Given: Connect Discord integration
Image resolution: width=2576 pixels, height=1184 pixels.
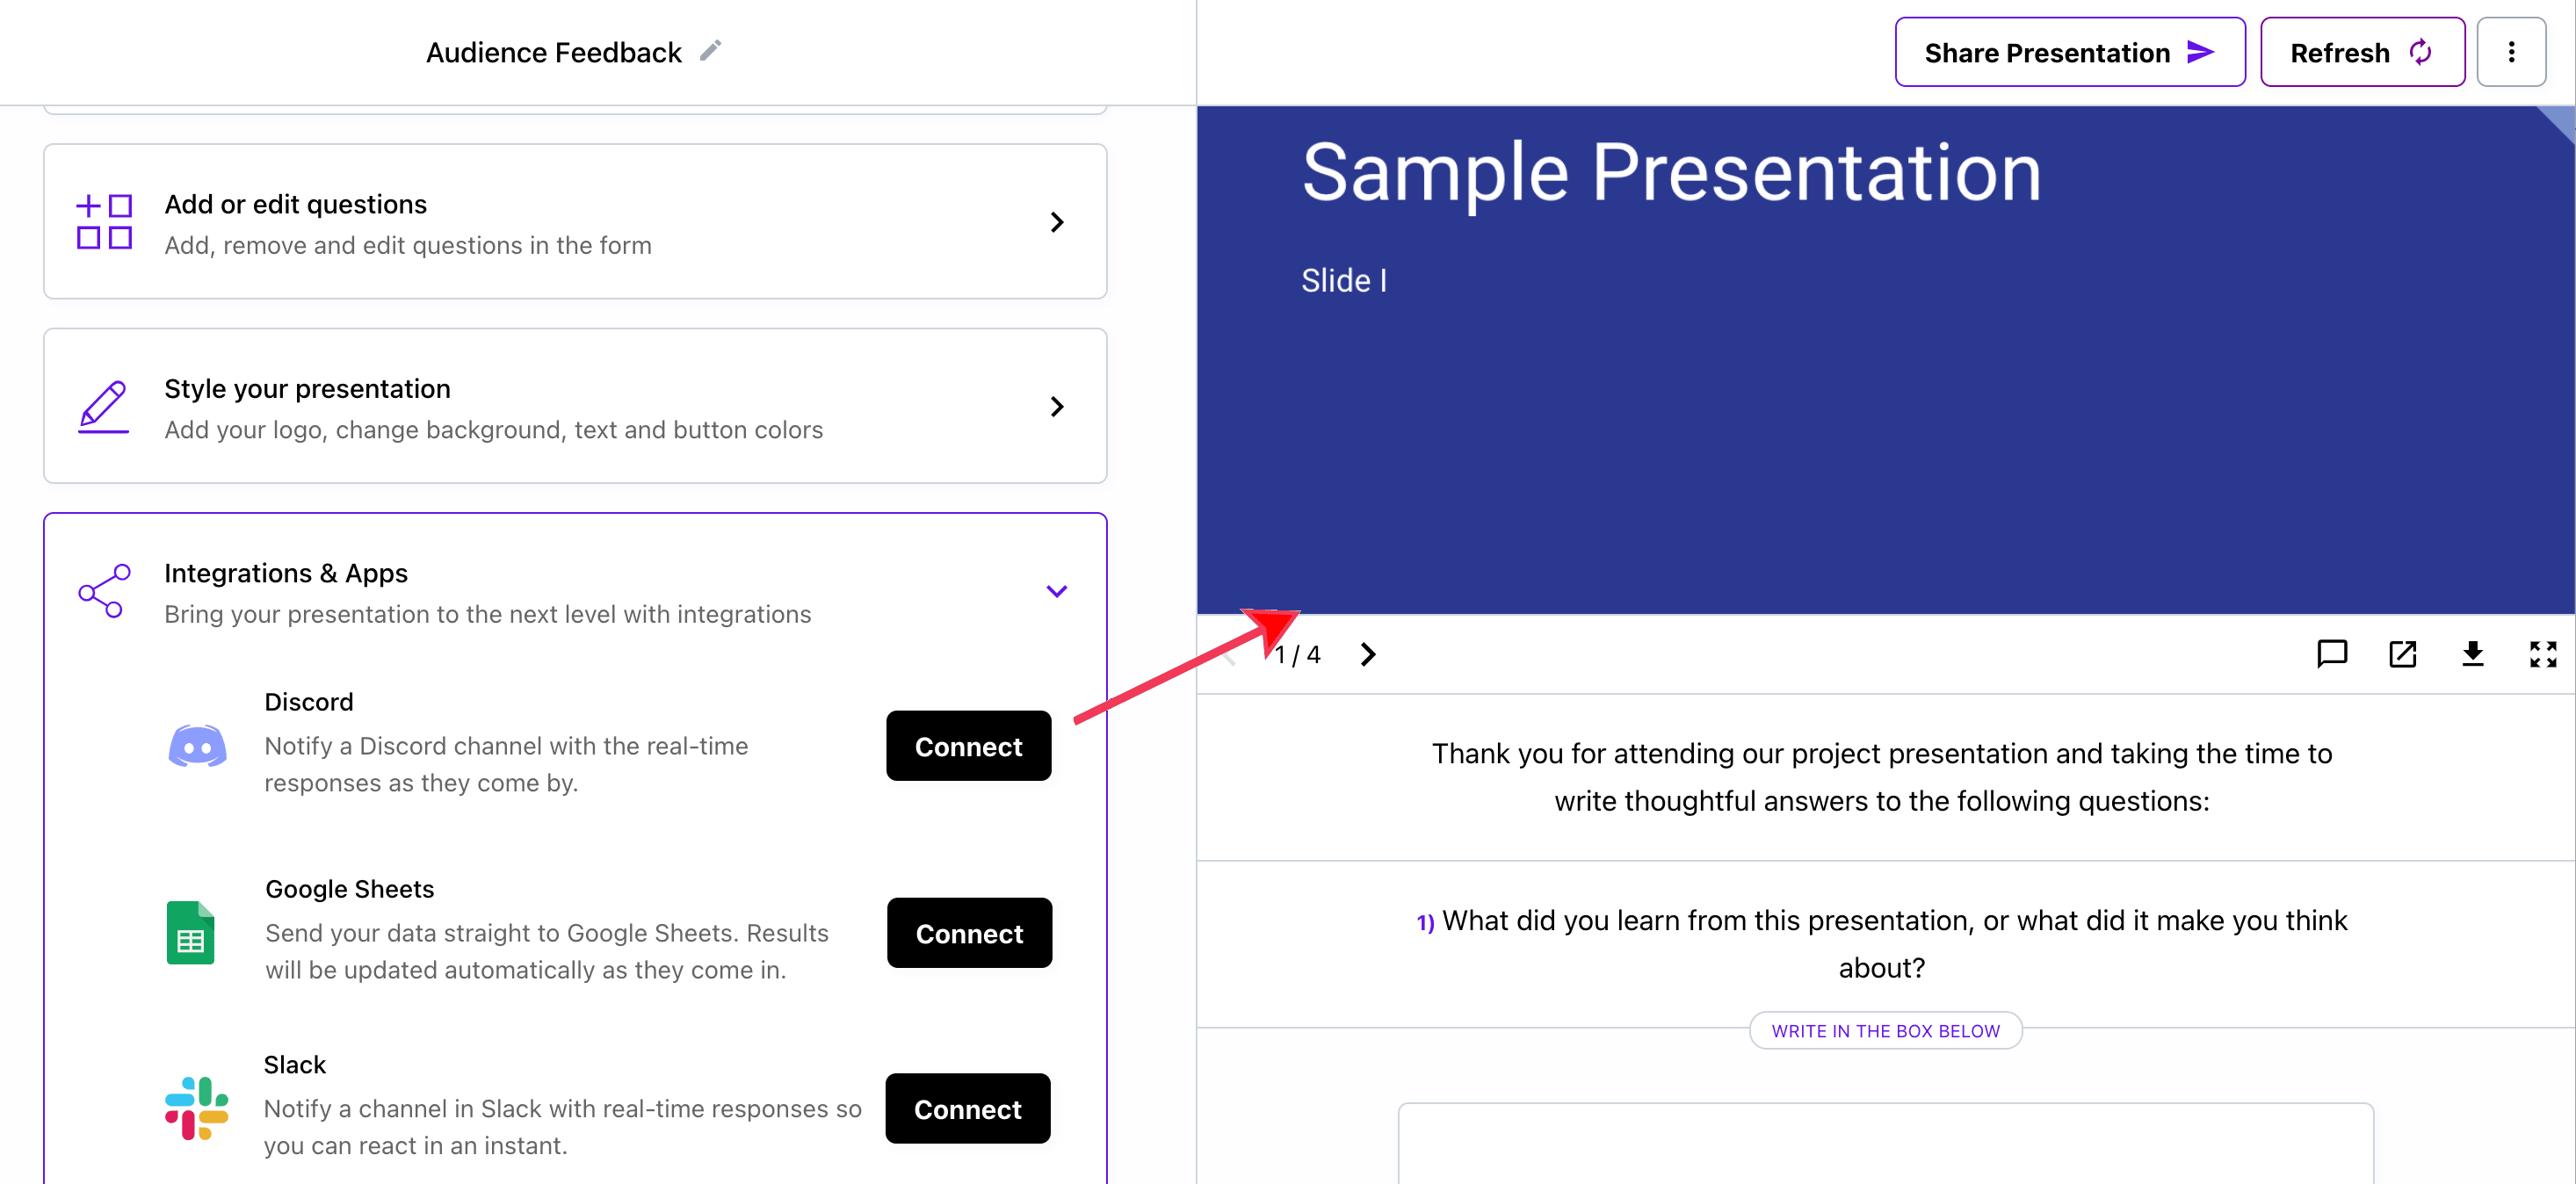Looking at the screenshot, I should [x=969, y=746].
